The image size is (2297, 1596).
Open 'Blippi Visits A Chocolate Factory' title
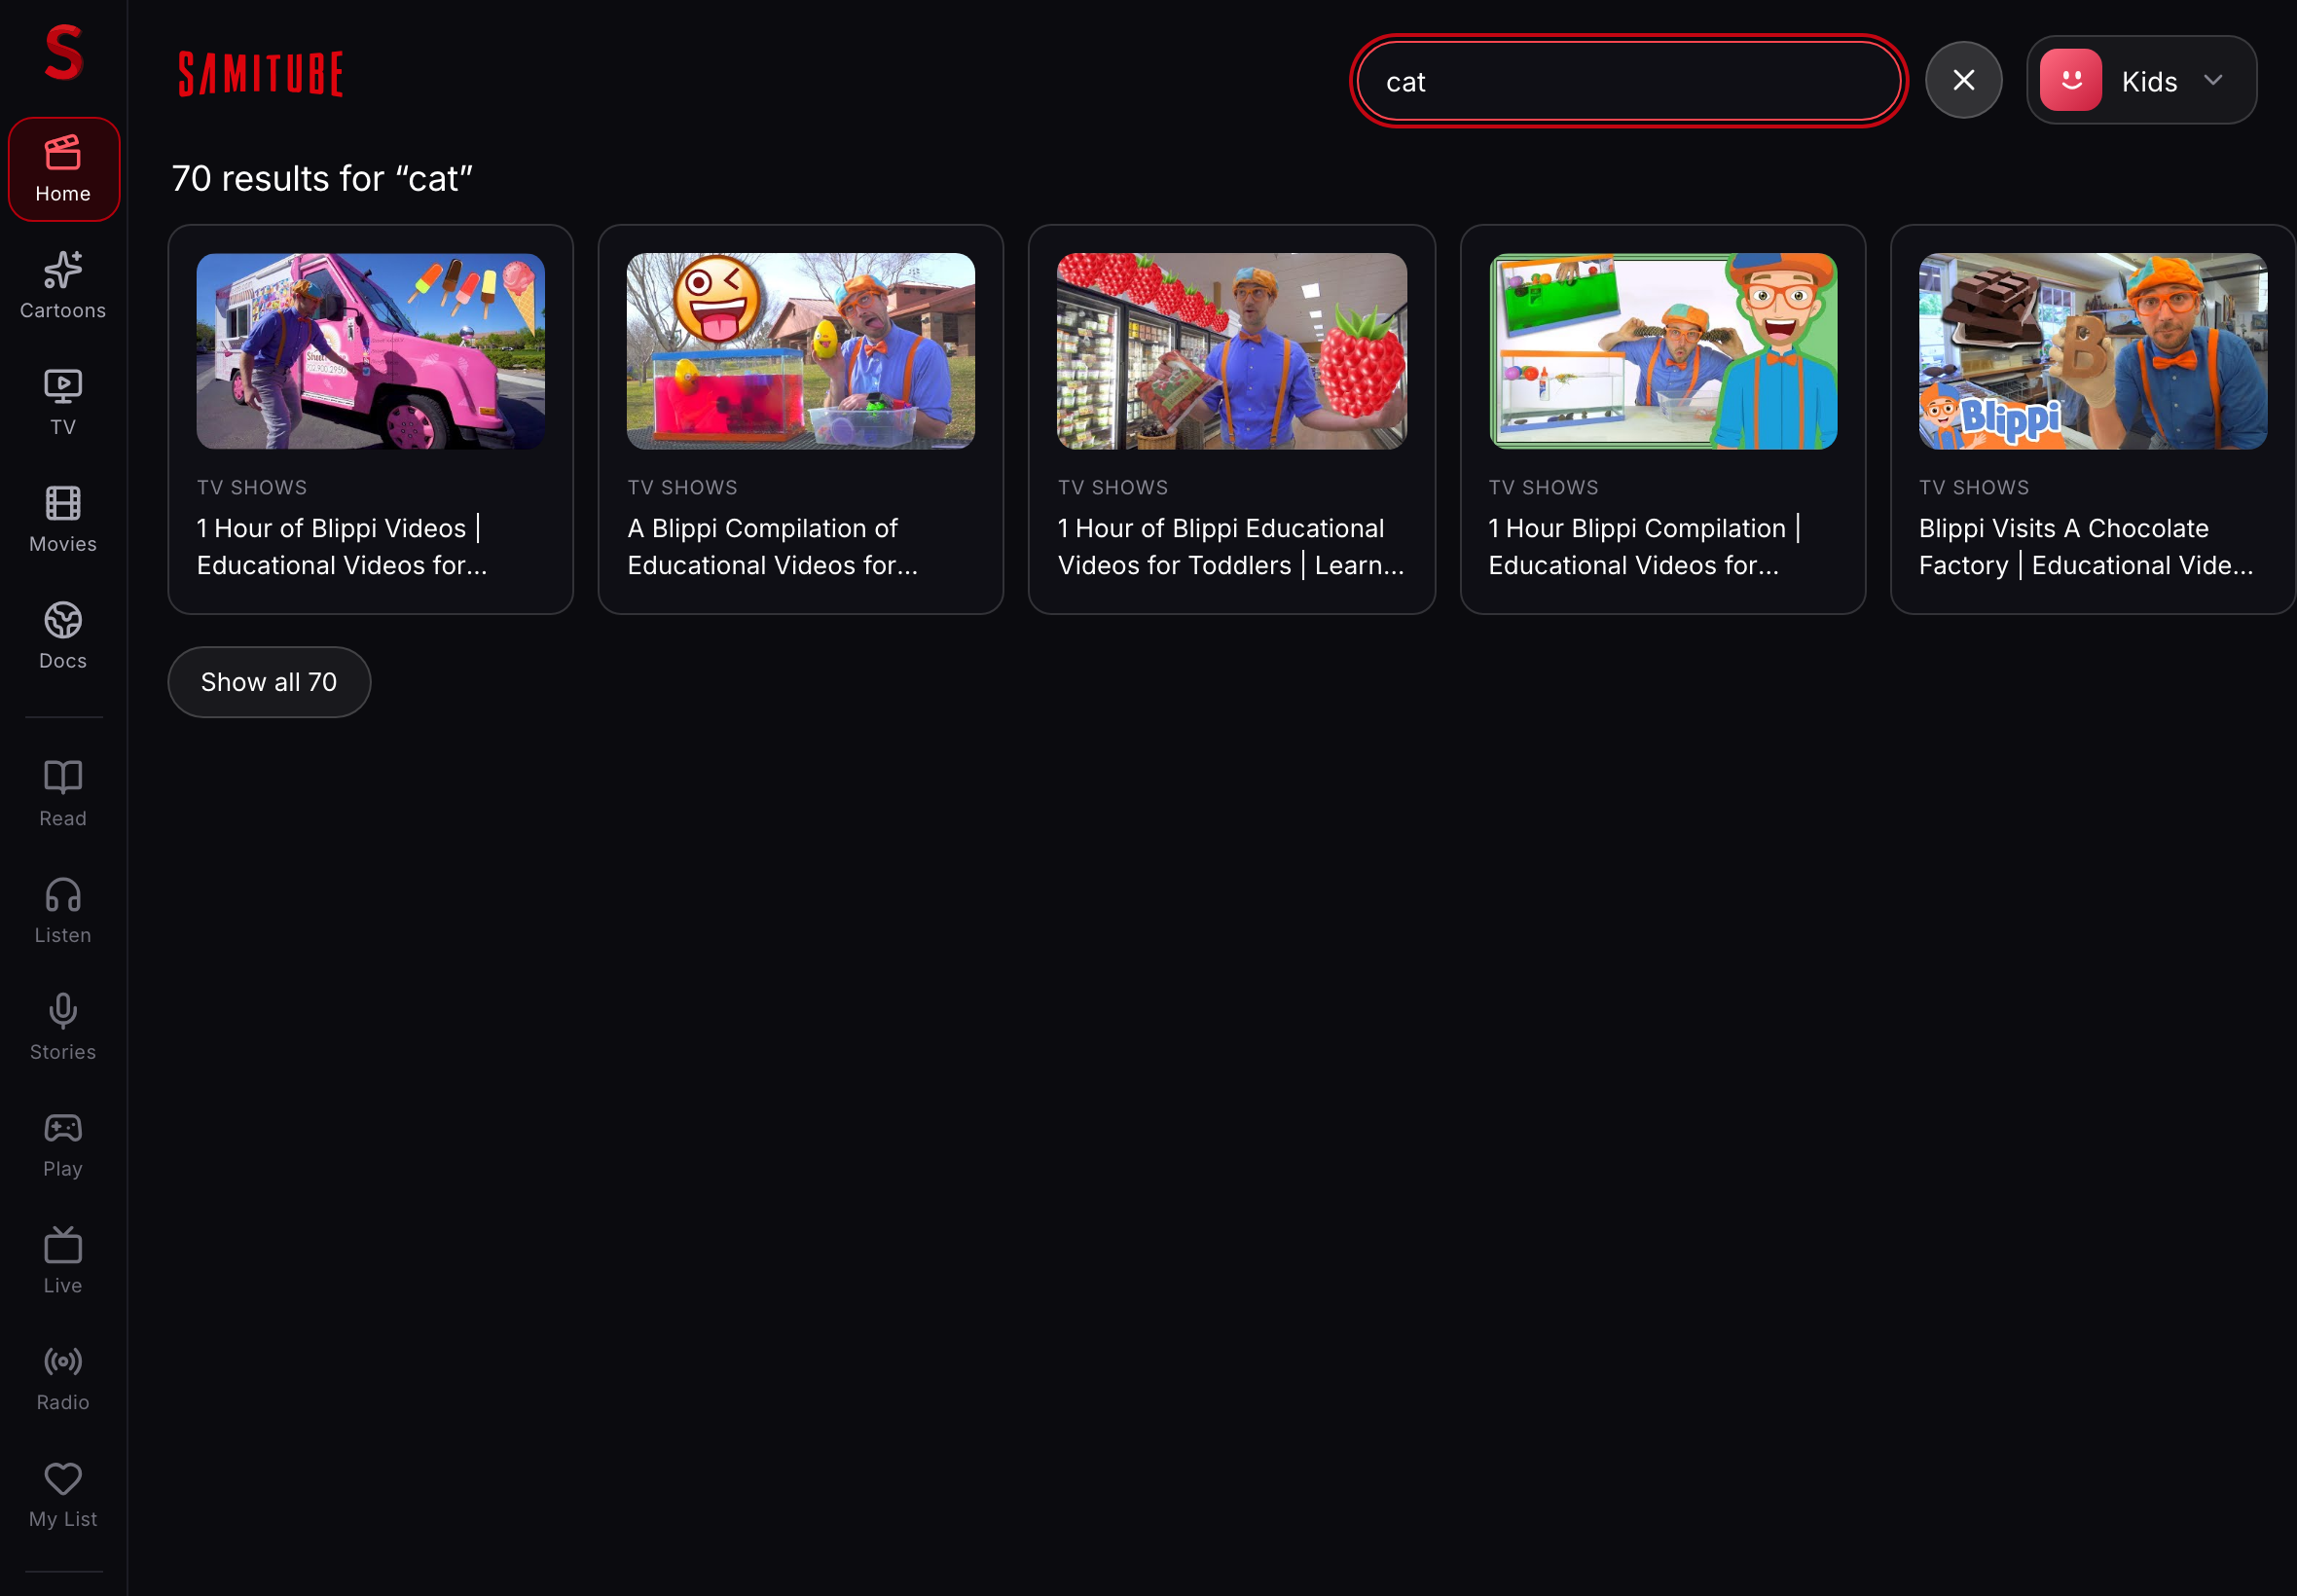click(x=2086, y=547)
